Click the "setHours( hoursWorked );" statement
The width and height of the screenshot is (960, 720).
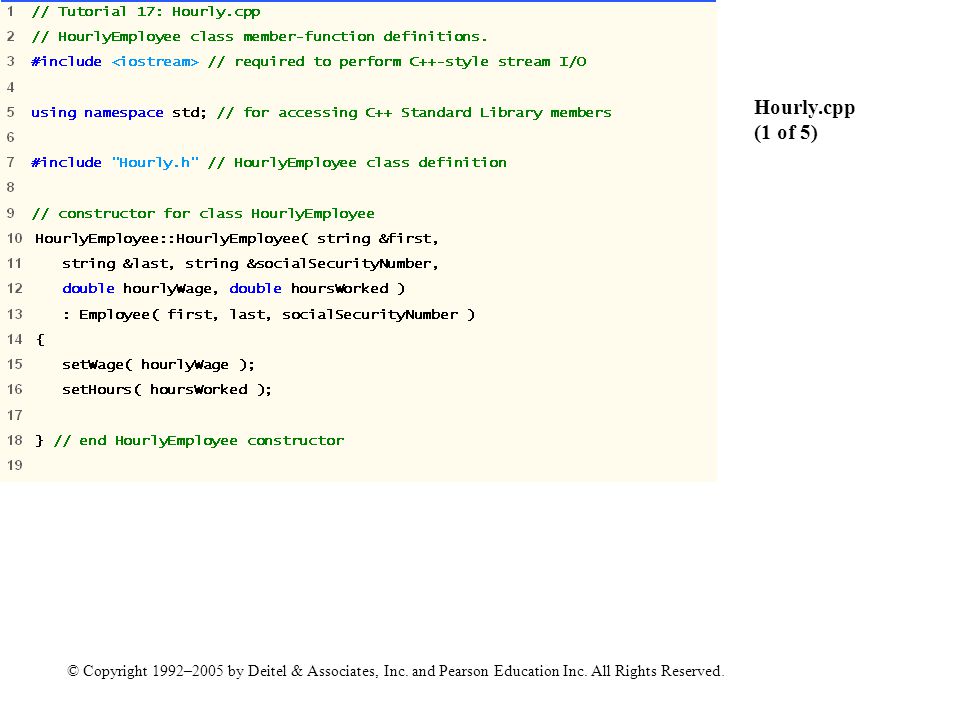coord(167,390)
